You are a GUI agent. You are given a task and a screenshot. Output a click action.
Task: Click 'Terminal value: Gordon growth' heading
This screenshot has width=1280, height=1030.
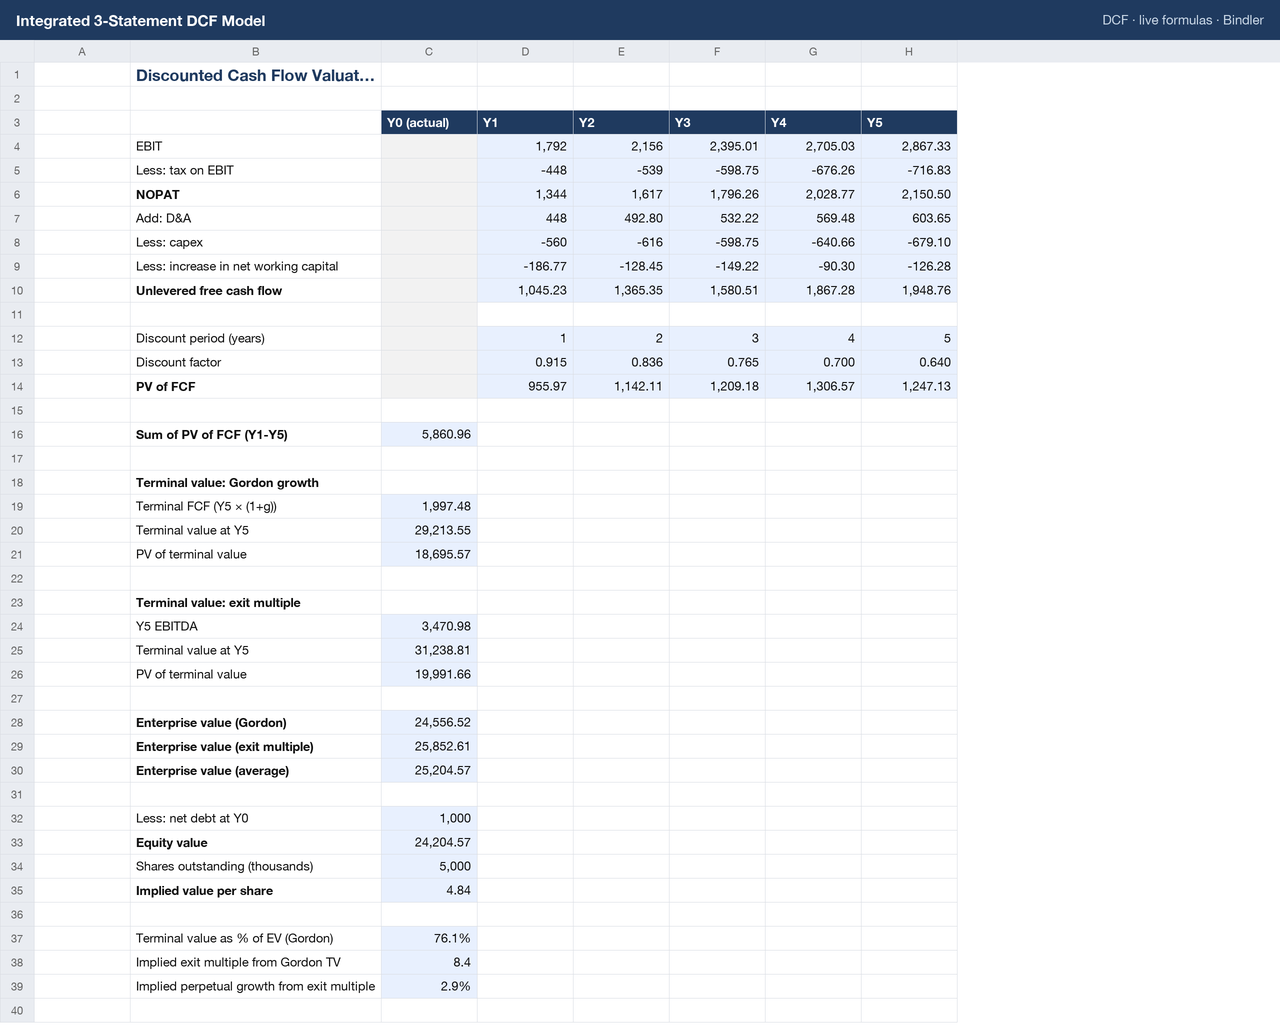point(255,483)
